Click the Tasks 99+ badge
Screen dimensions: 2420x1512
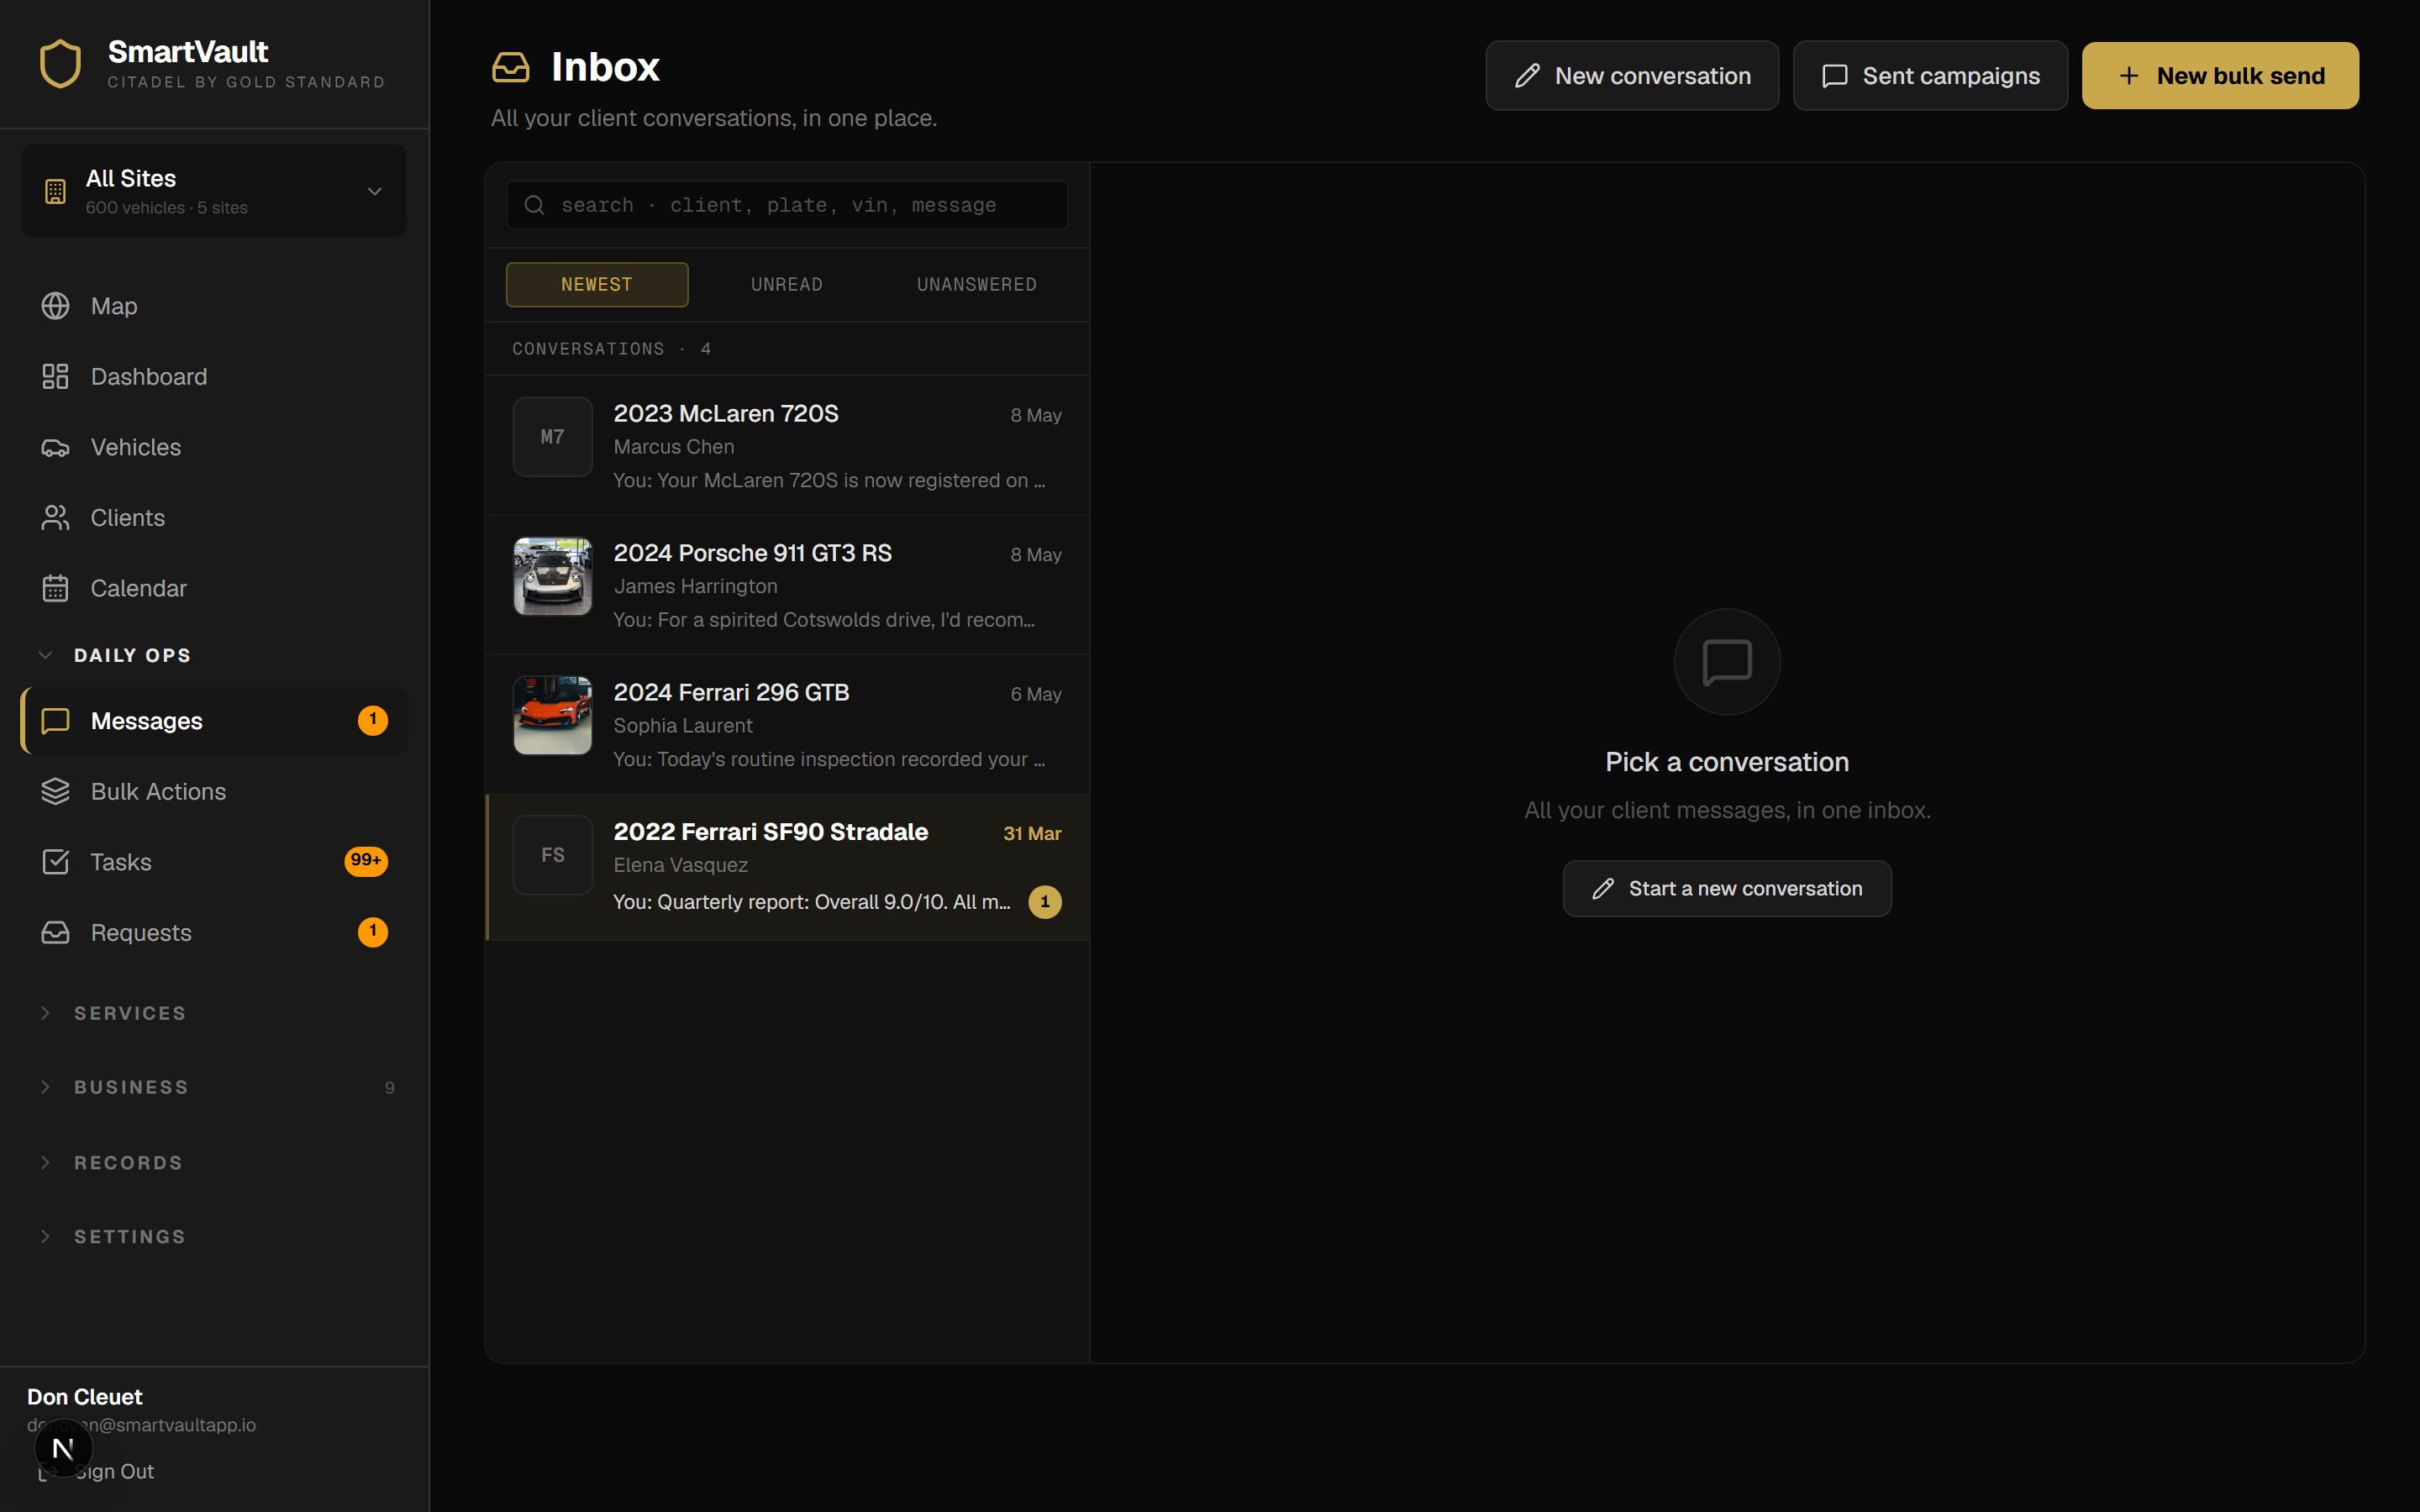tap(366, 861)
